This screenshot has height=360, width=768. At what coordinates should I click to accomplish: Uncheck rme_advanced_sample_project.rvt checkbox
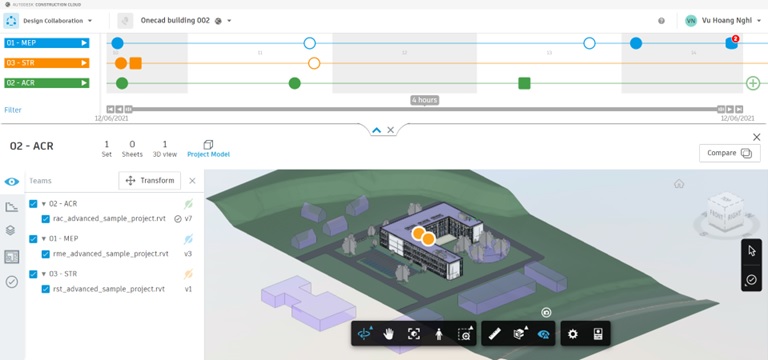(46, 254)
